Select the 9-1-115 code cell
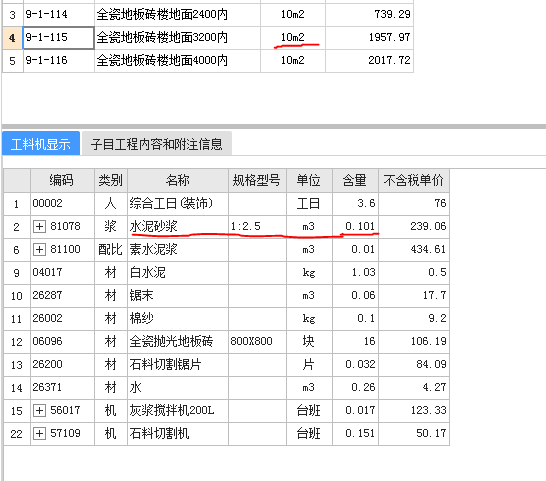 (x=58, y=38)
